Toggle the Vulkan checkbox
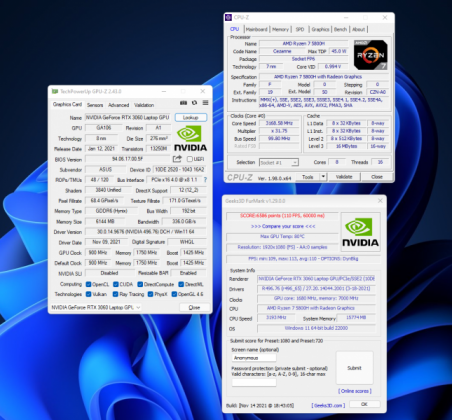452x420 pixels. (88, 294)
